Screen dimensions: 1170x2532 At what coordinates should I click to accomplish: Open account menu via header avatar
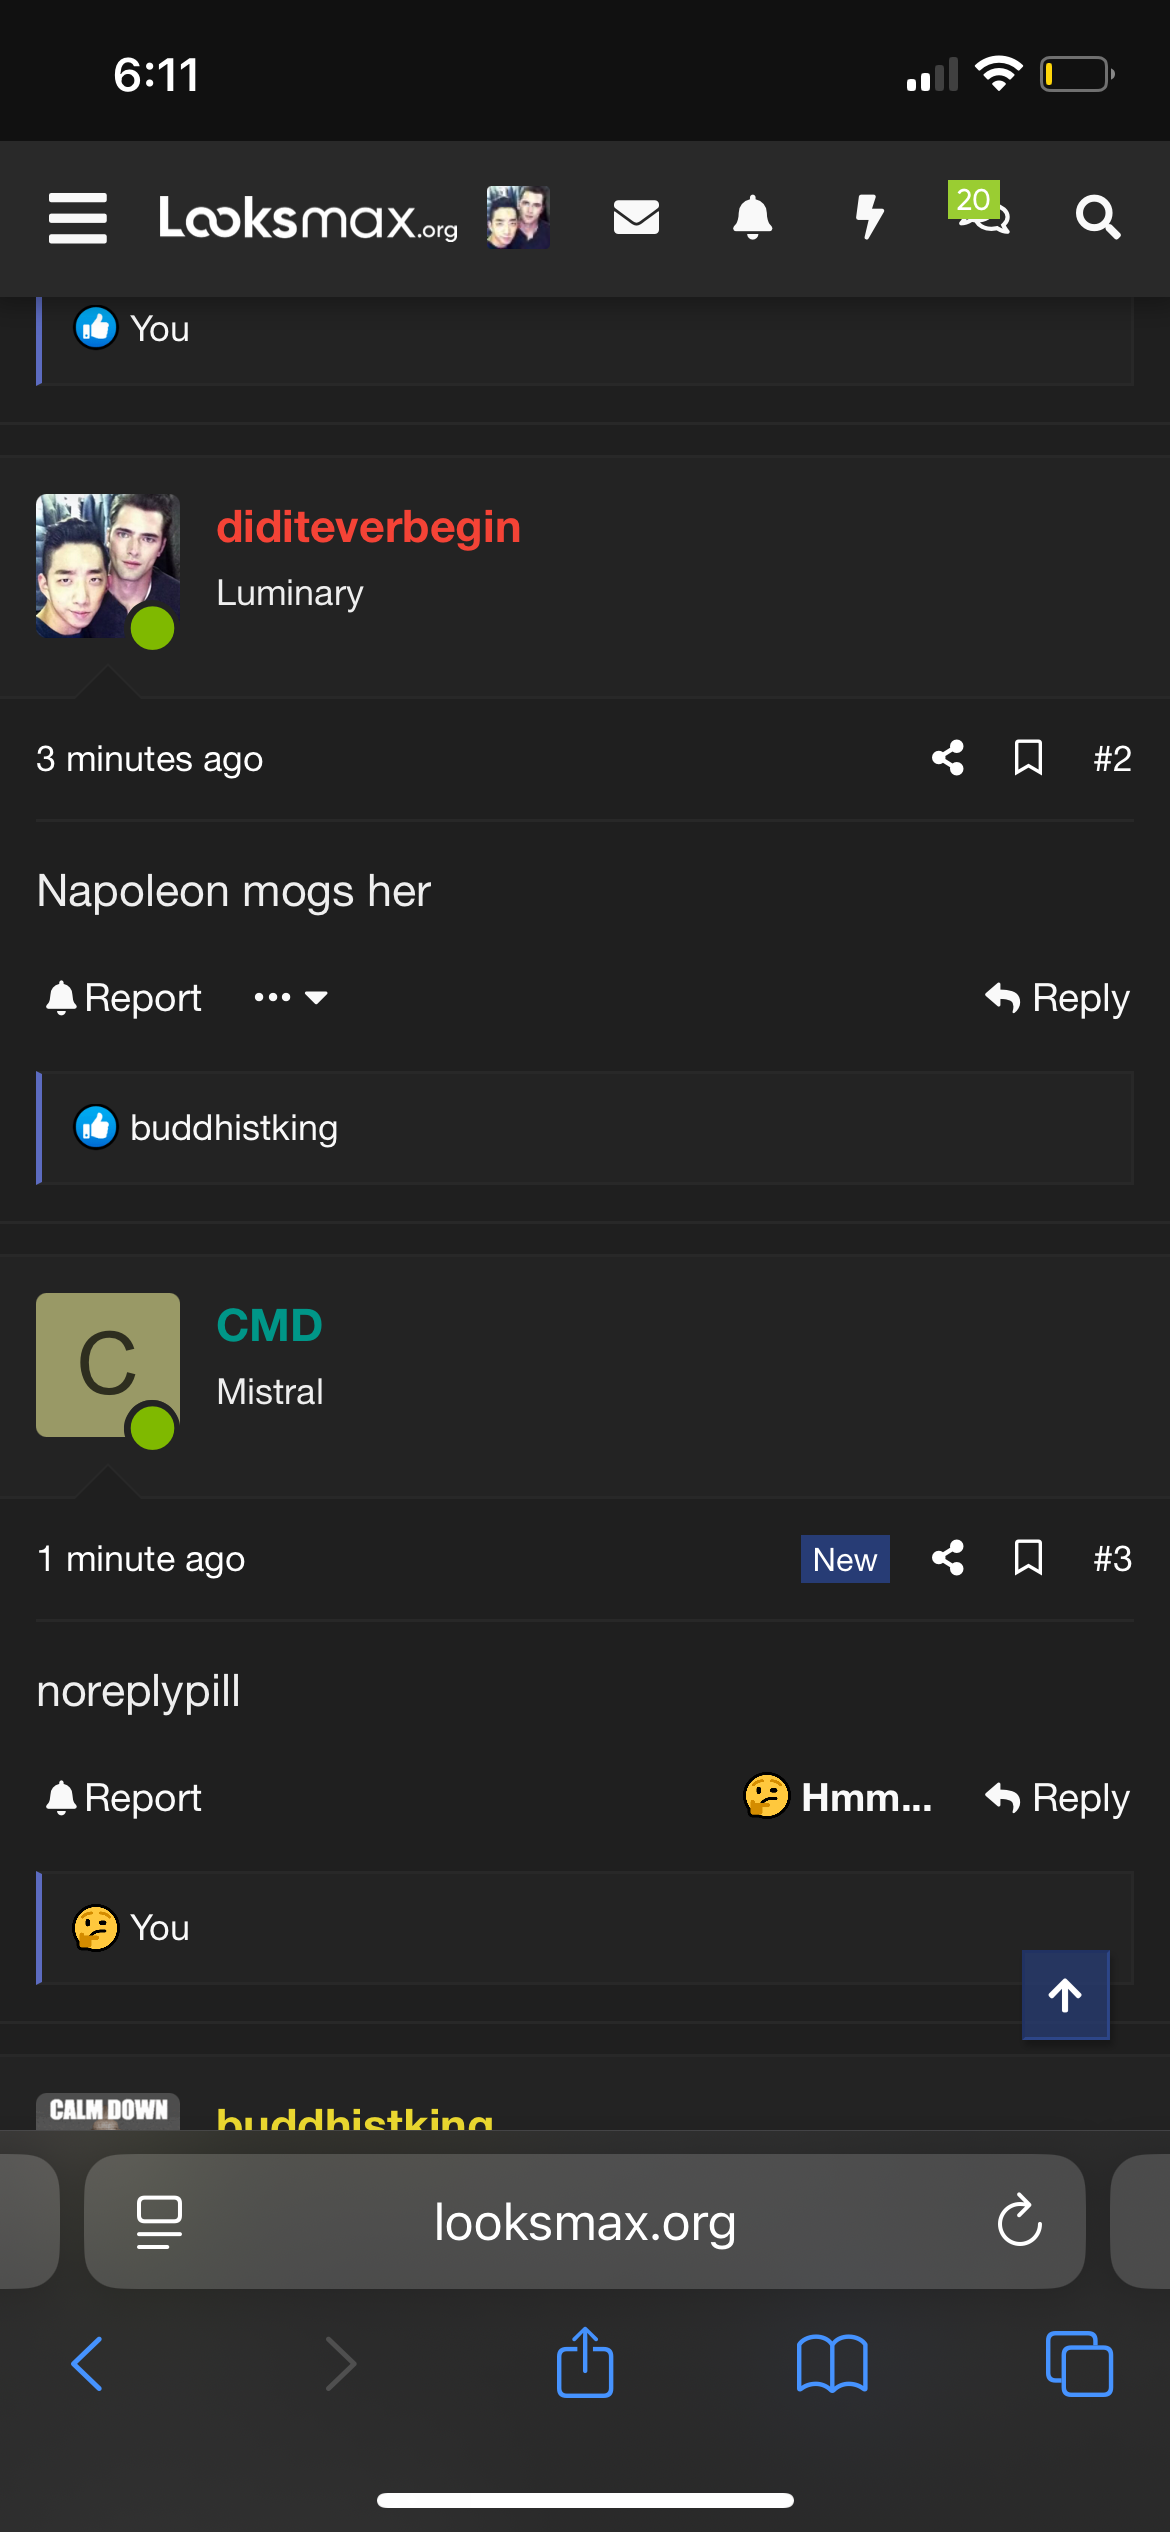tap(518, 217)
